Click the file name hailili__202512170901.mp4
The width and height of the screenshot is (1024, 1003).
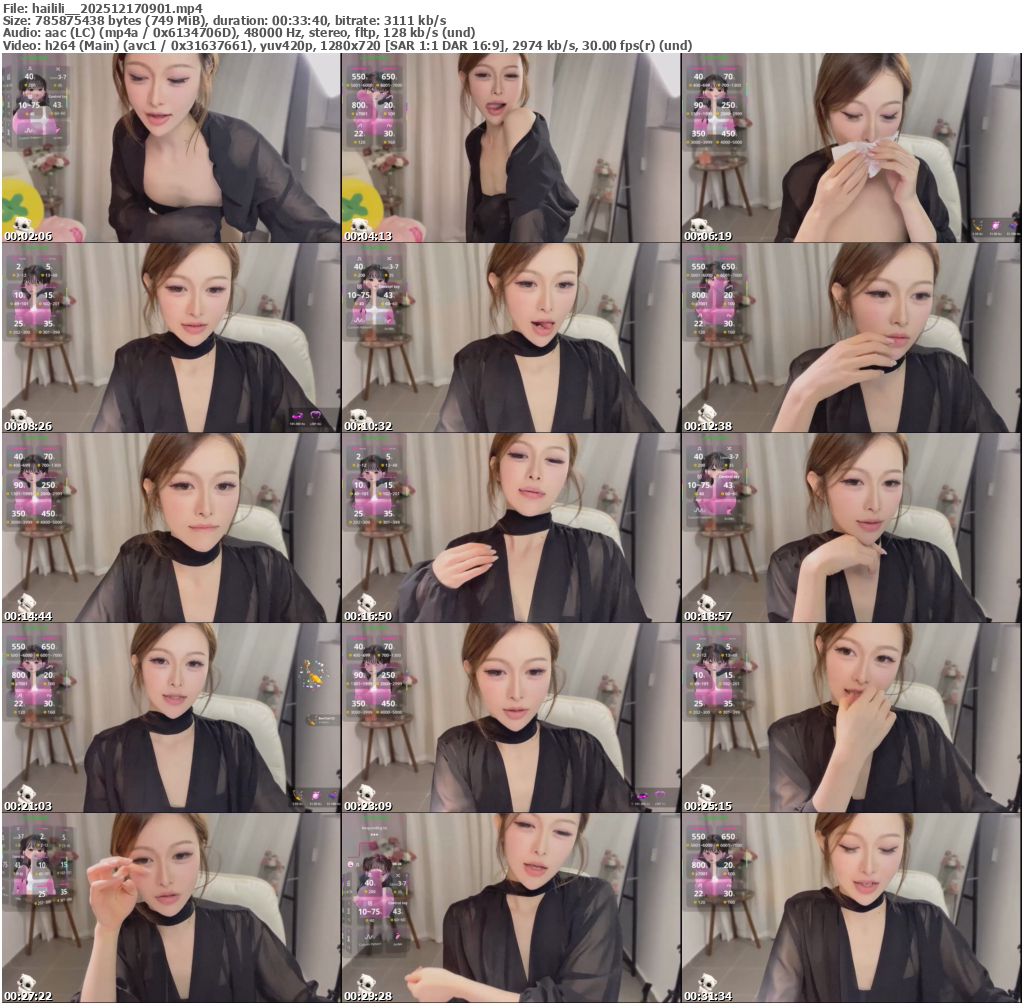117,8
